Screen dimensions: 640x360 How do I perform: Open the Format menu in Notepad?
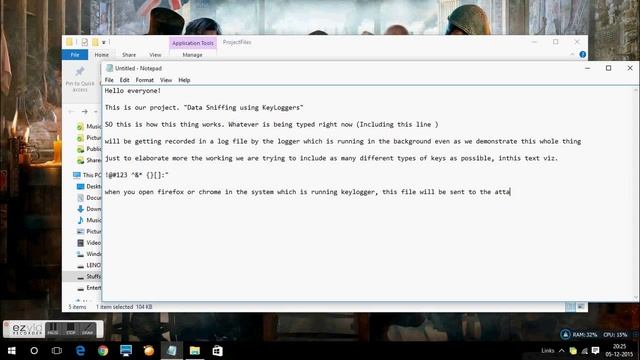click(x=144, y=80)
